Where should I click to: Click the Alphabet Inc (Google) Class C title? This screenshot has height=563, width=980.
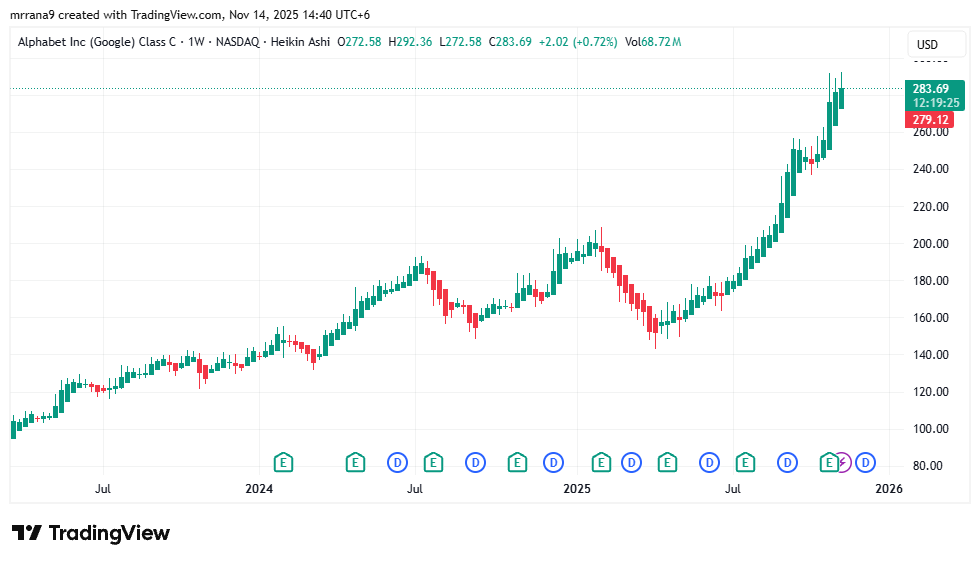click(x=97, y=42)
